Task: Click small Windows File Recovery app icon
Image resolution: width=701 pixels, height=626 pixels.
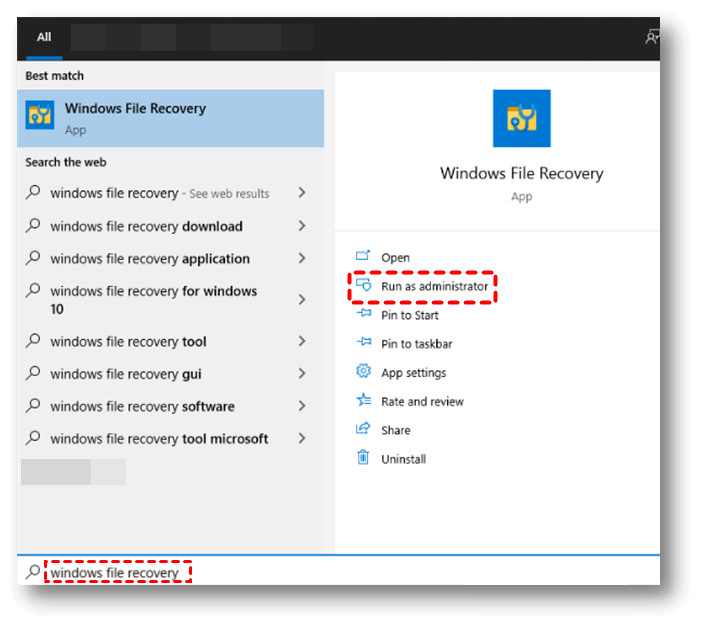Action: [40, 115]
